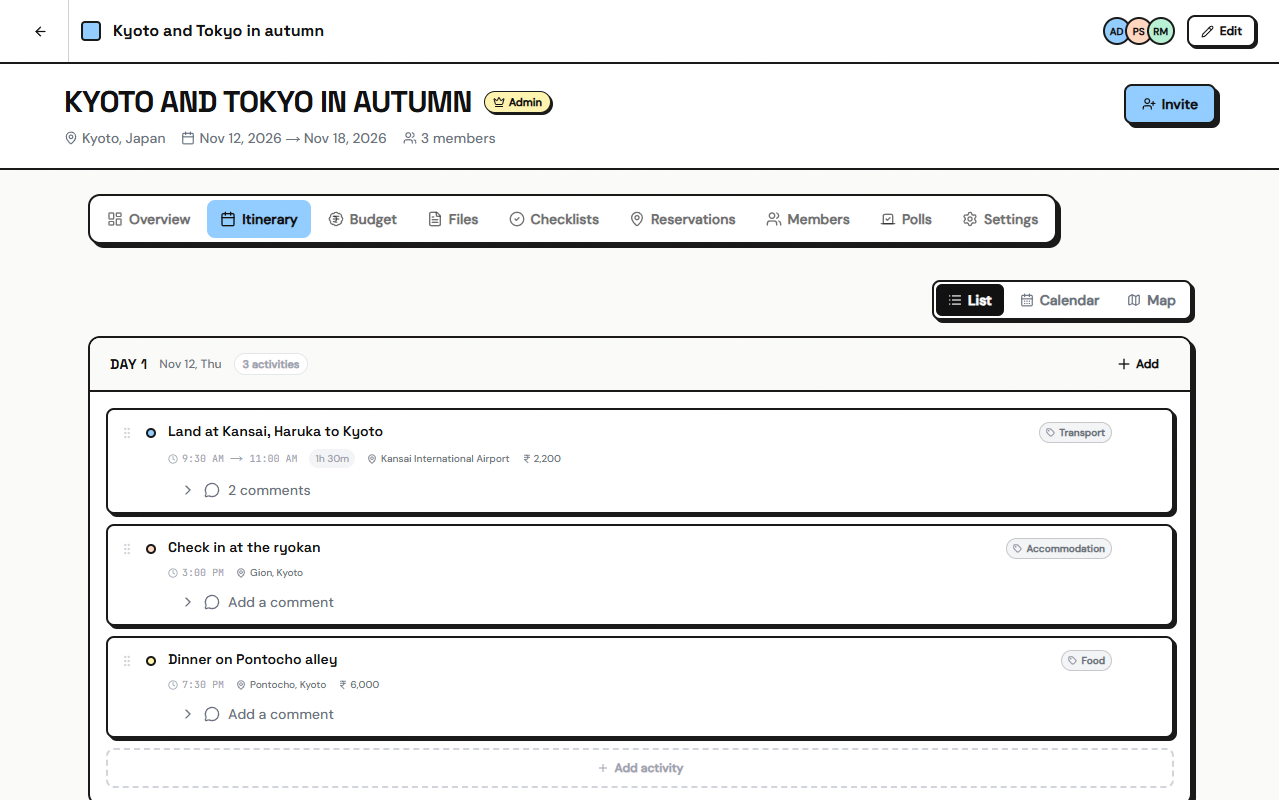Open the Overview tab
Screen dimensions: 1279x800
(x=149, y=219)
